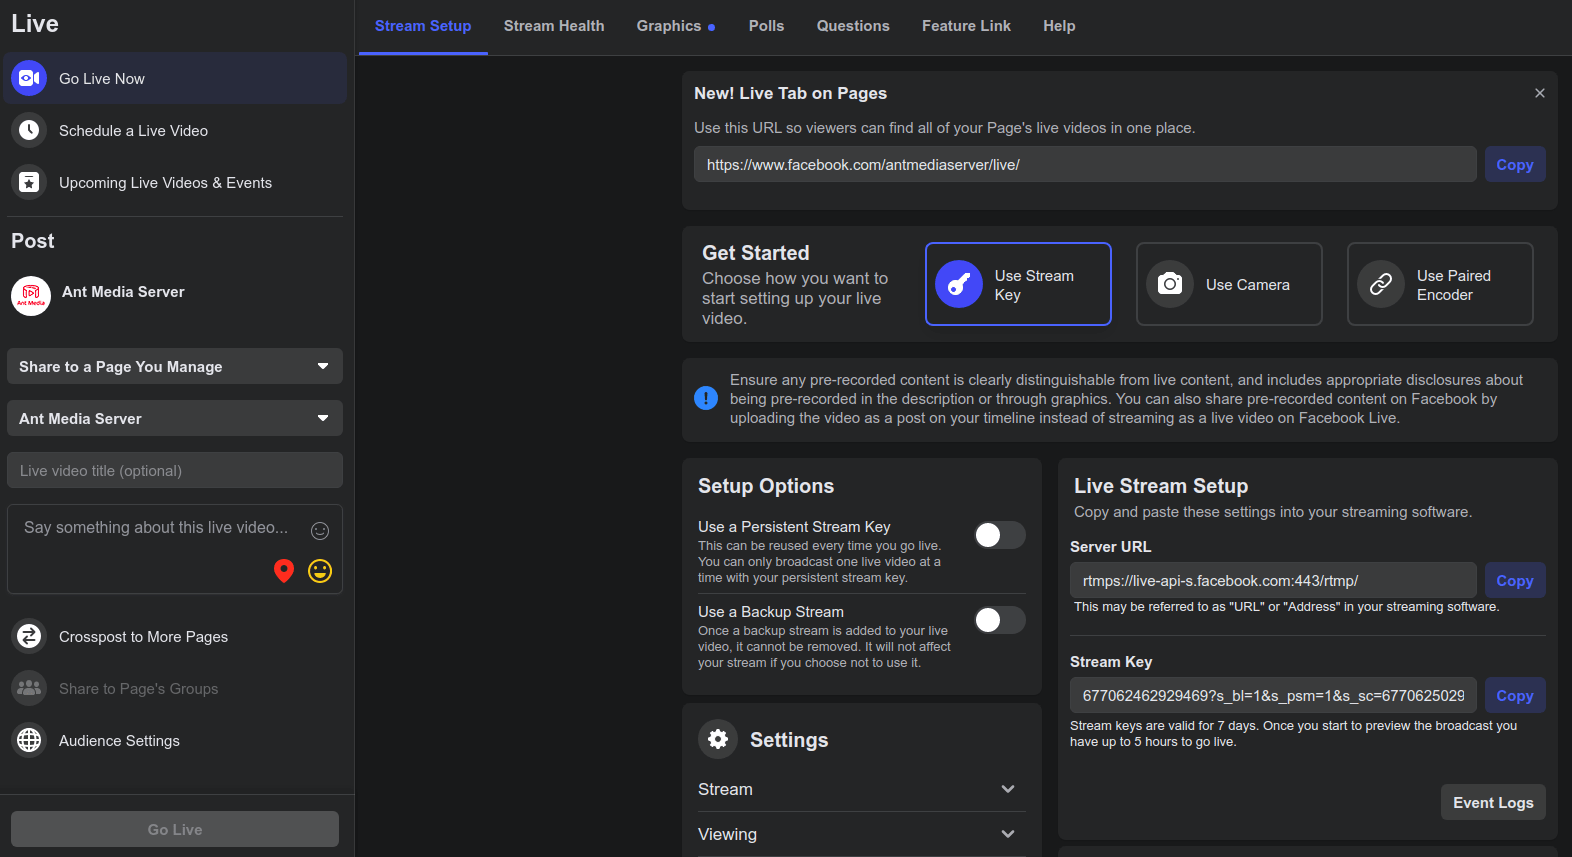Click the Server URL text field
This screenshot has height=857, width=1572.
pos(1273,580)
